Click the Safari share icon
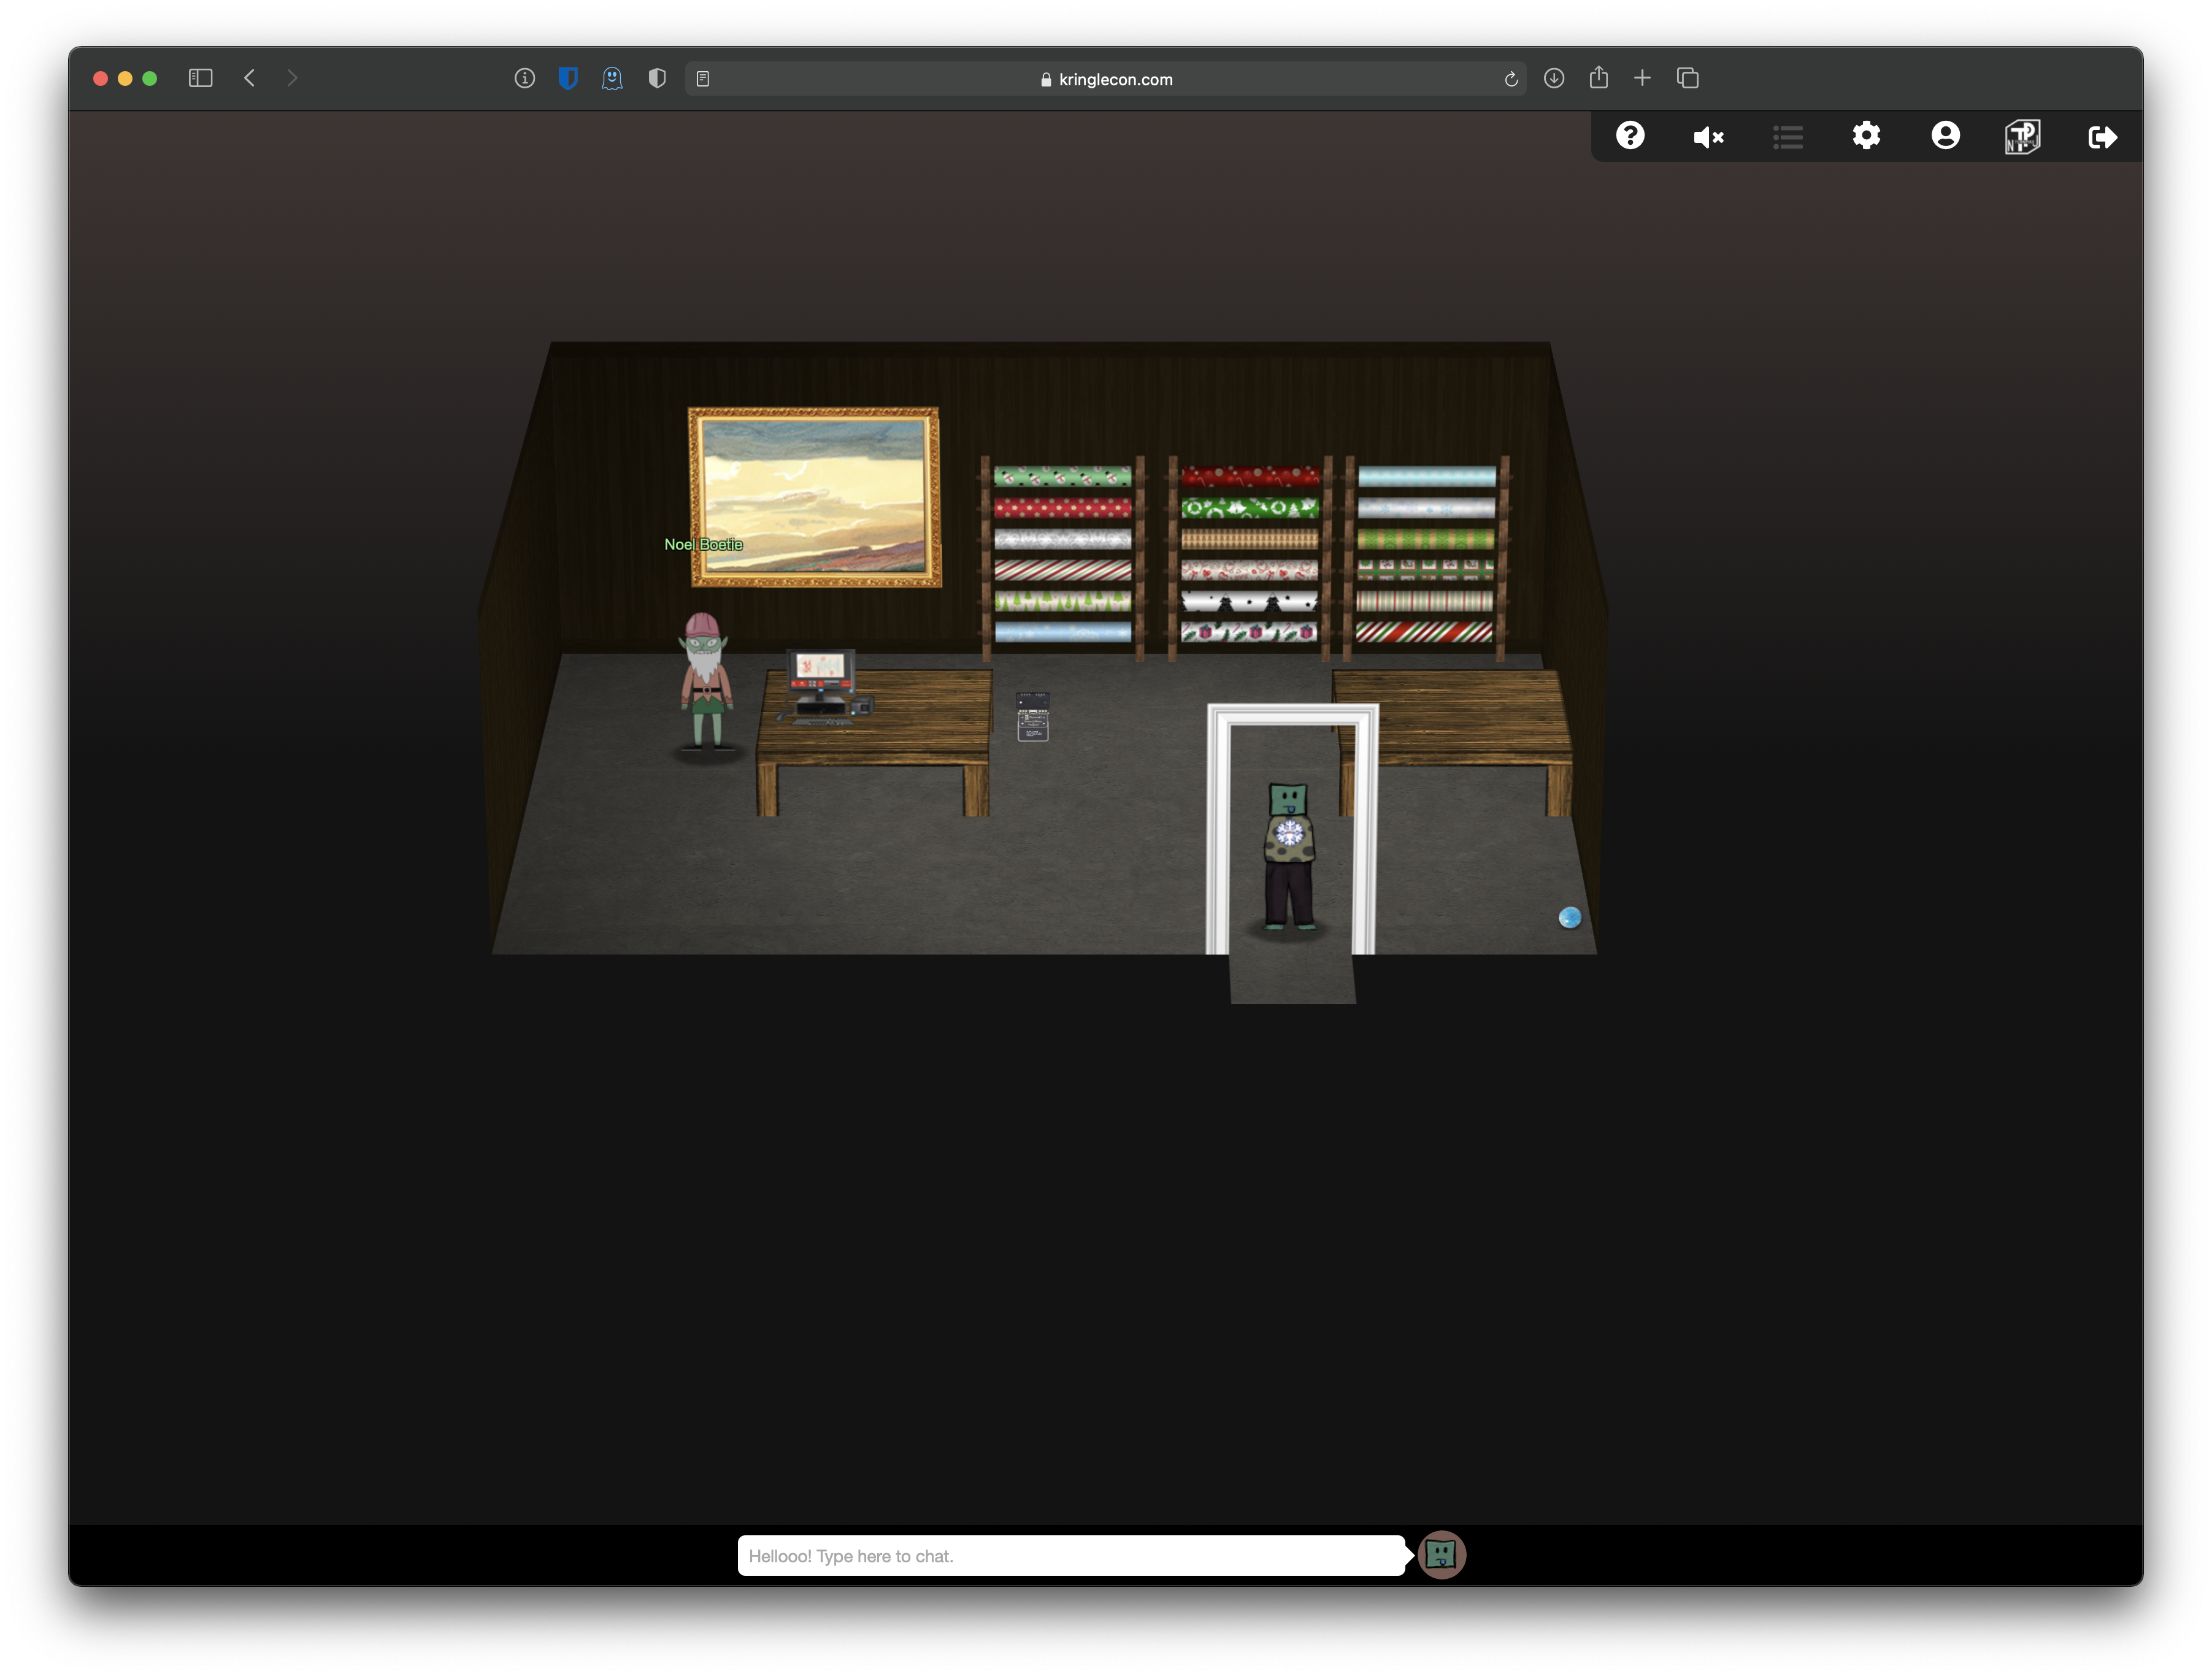 1599,77
